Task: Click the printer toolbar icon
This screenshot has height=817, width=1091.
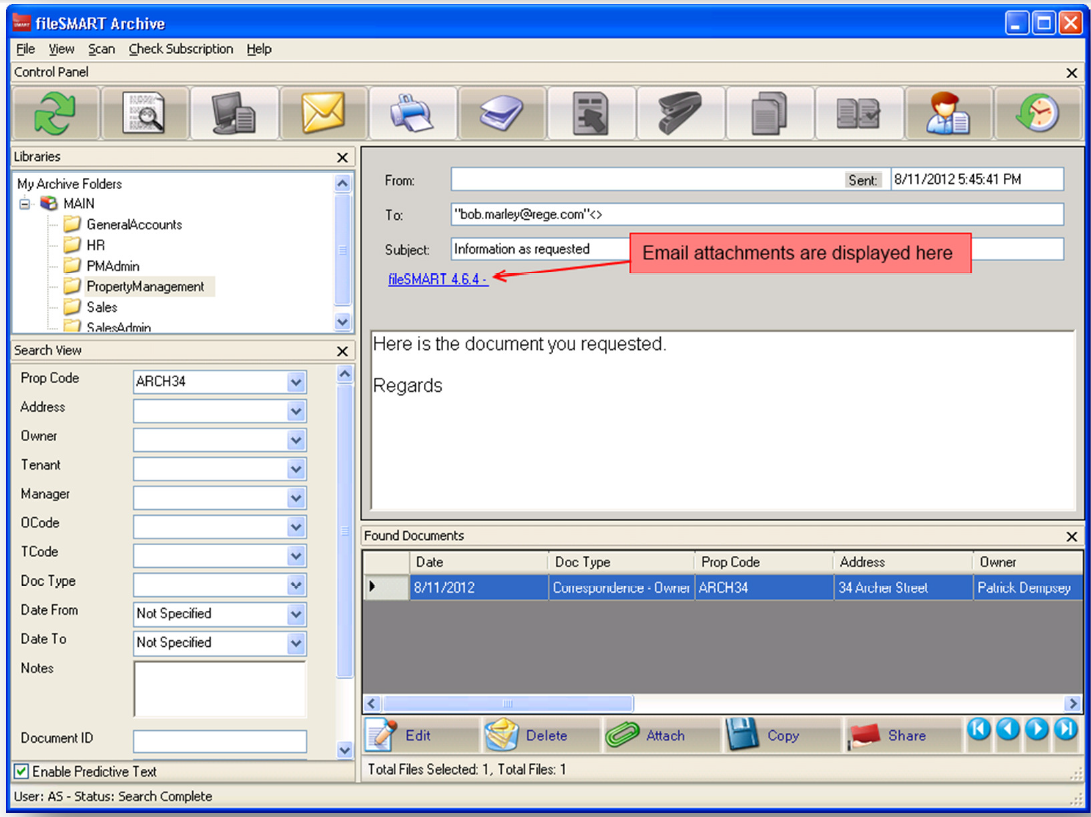Action: (x=412, y=113)
